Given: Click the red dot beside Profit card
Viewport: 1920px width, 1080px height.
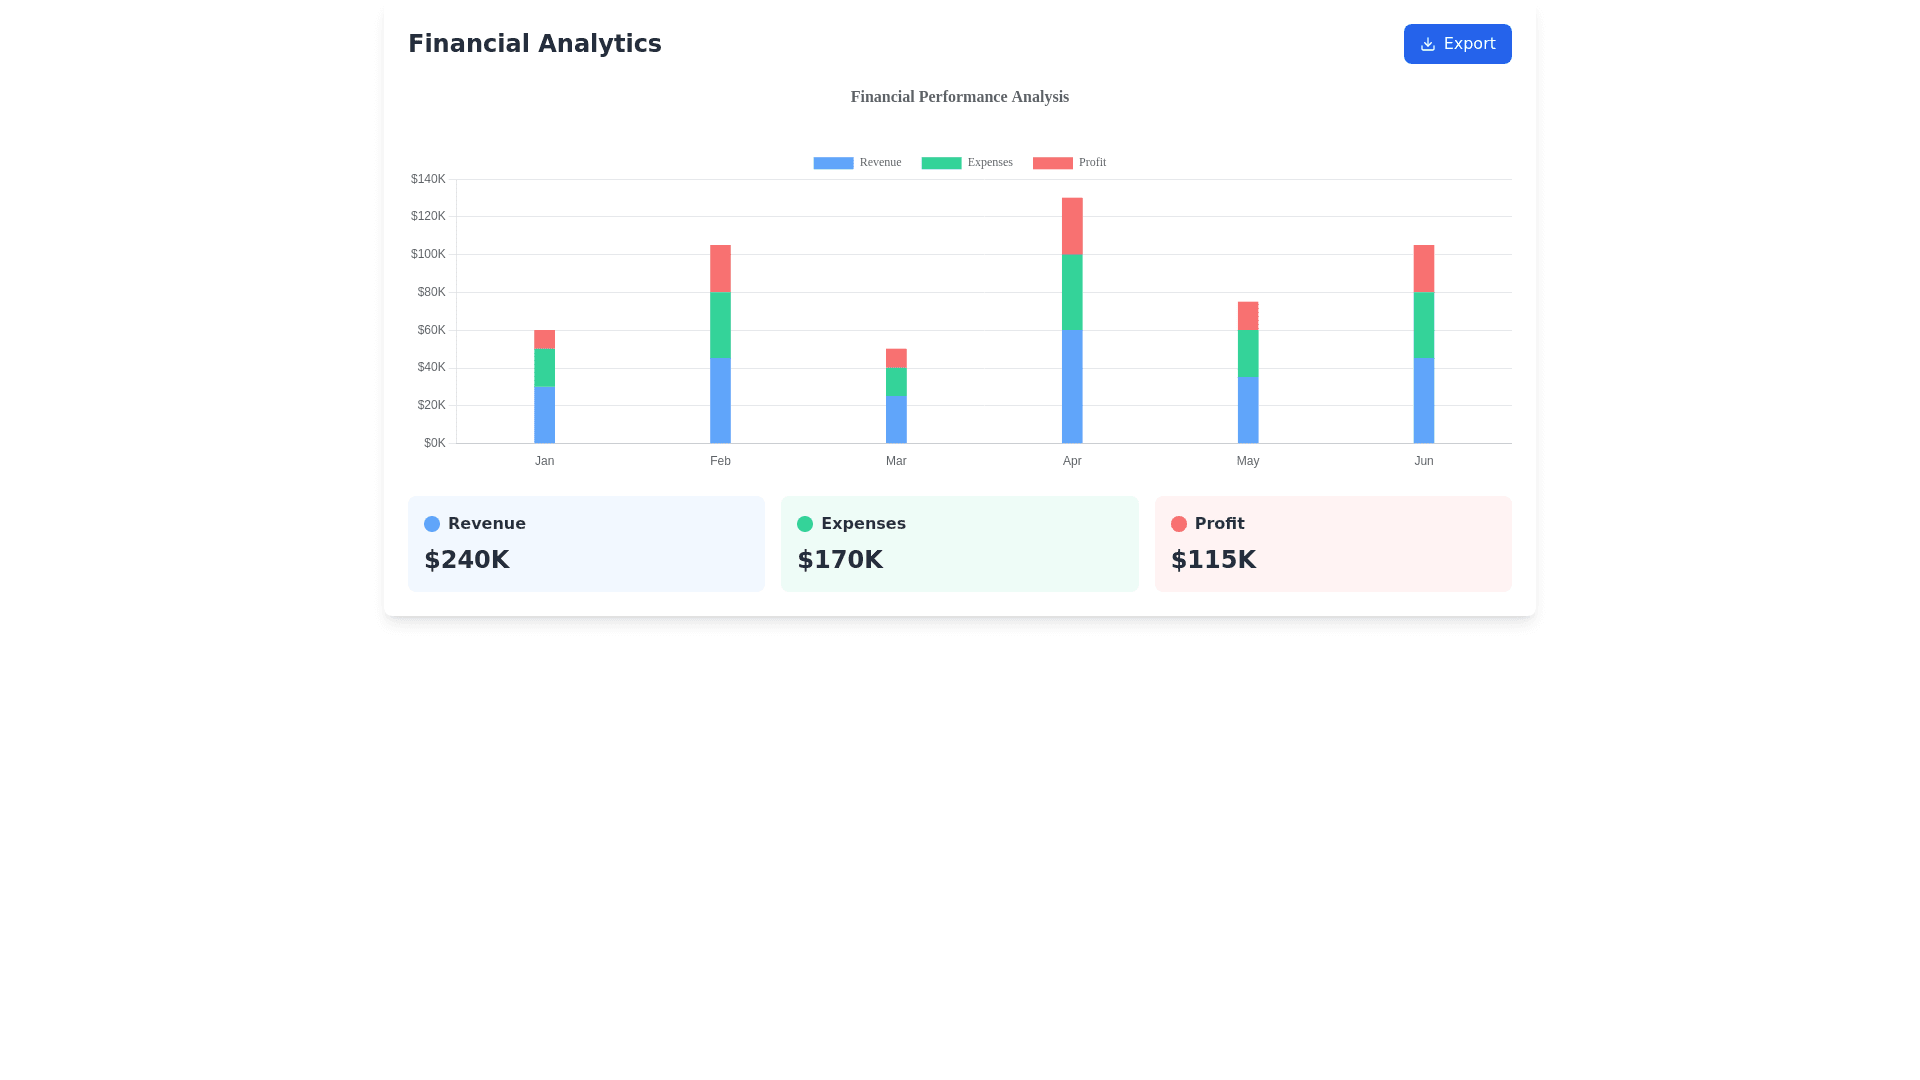Looking at the screenshot, I should tap(1179, 524).
